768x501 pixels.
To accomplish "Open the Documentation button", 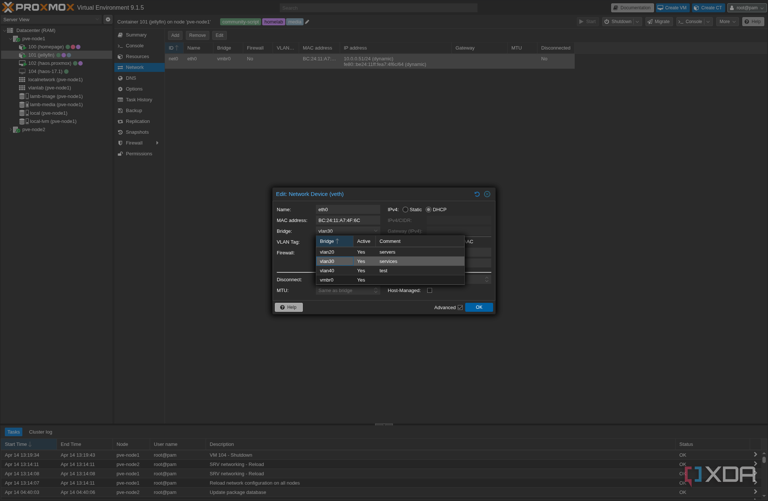I will pyautogui.click(x=632, y=8).
